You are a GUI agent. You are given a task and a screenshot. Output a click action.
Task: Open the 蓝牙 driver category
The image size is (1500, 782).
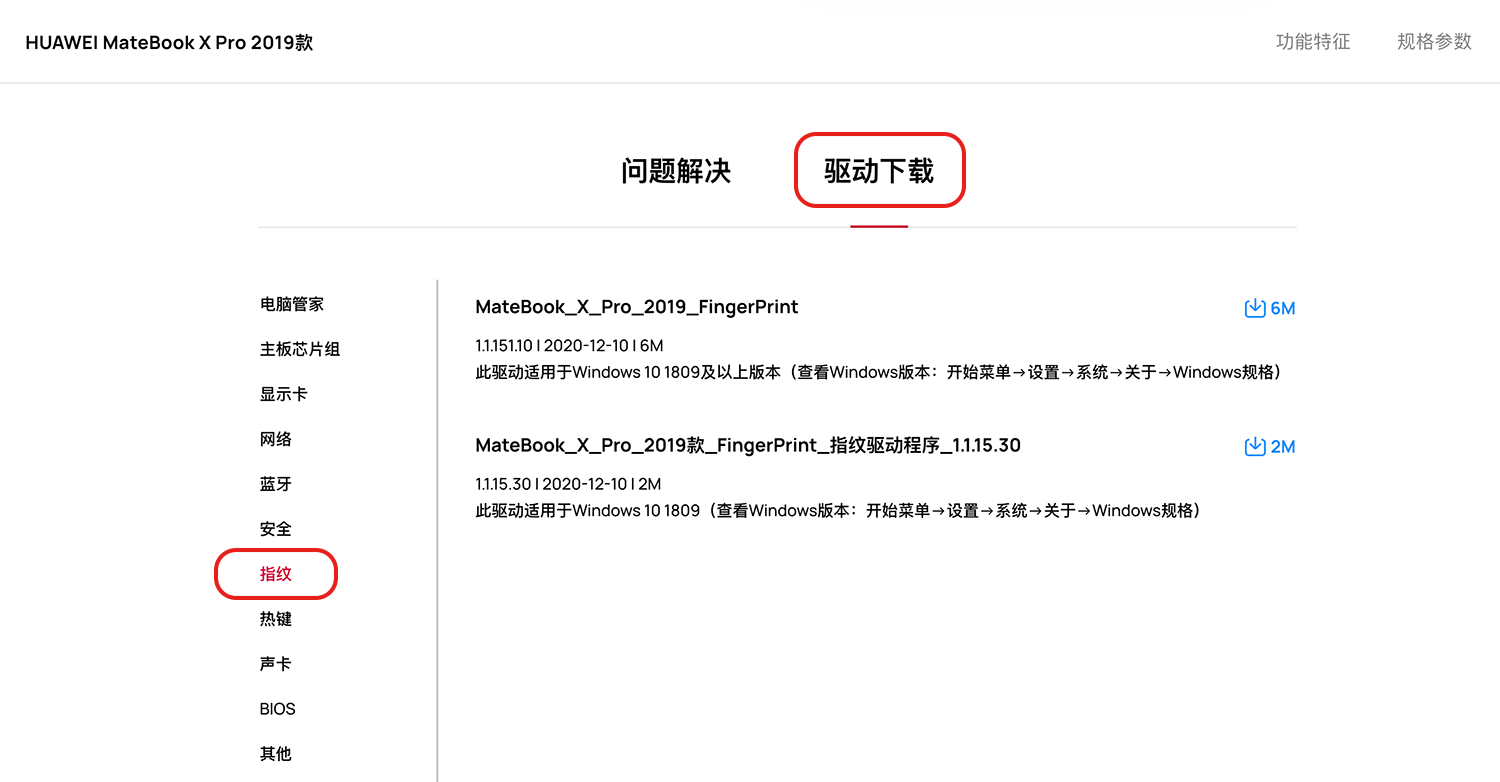click(276, 484)
